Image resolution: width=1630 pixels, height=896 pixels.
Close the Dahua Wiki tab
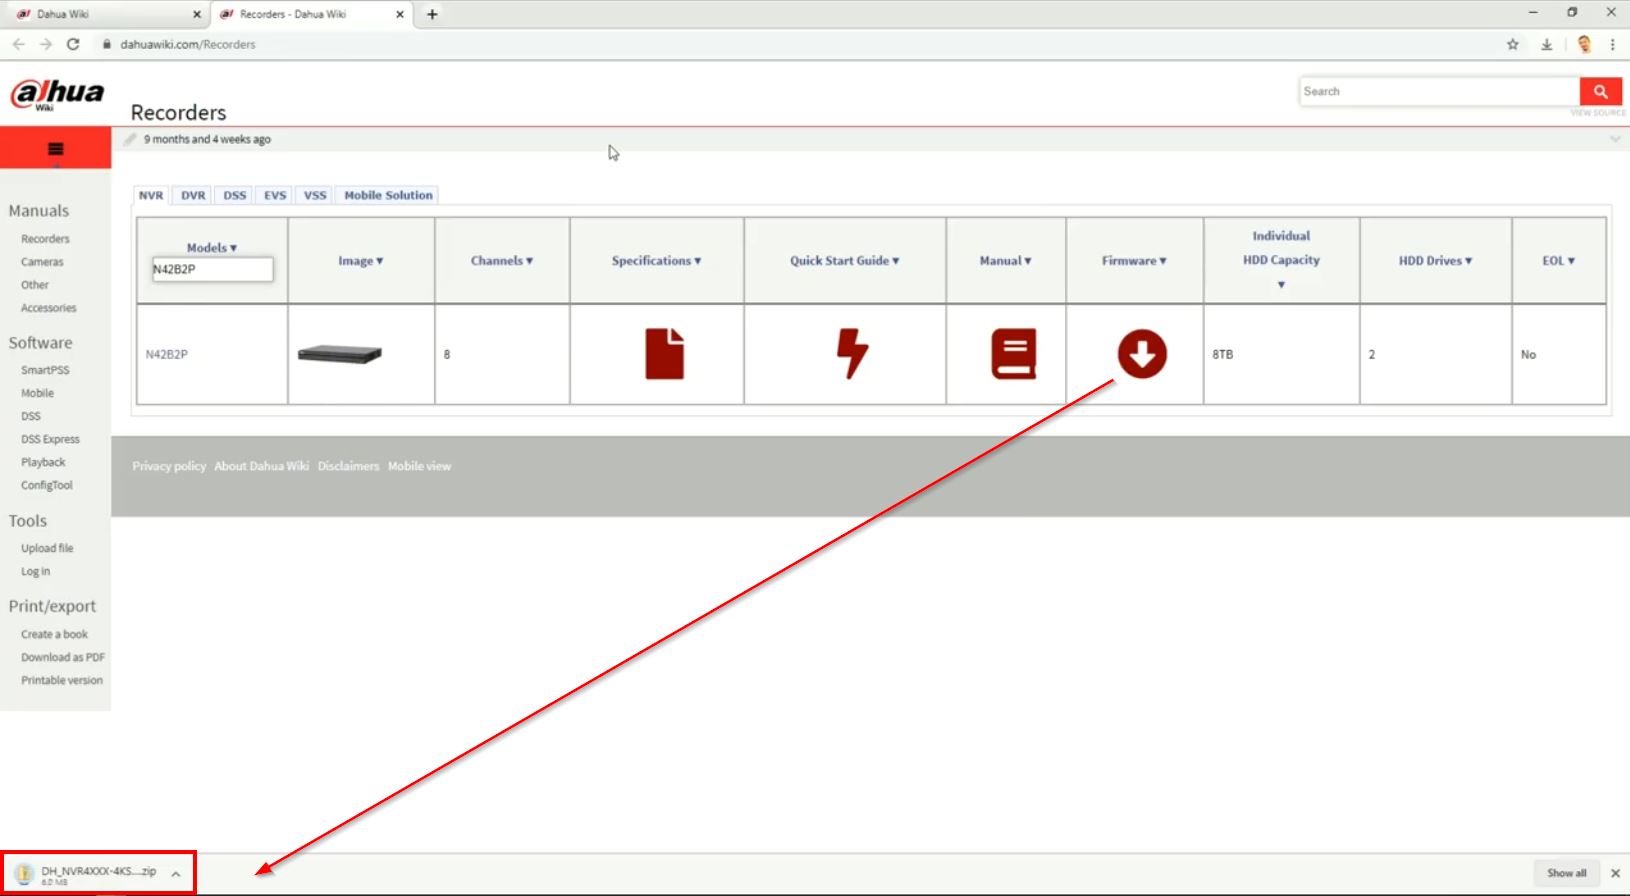point(196,14)
